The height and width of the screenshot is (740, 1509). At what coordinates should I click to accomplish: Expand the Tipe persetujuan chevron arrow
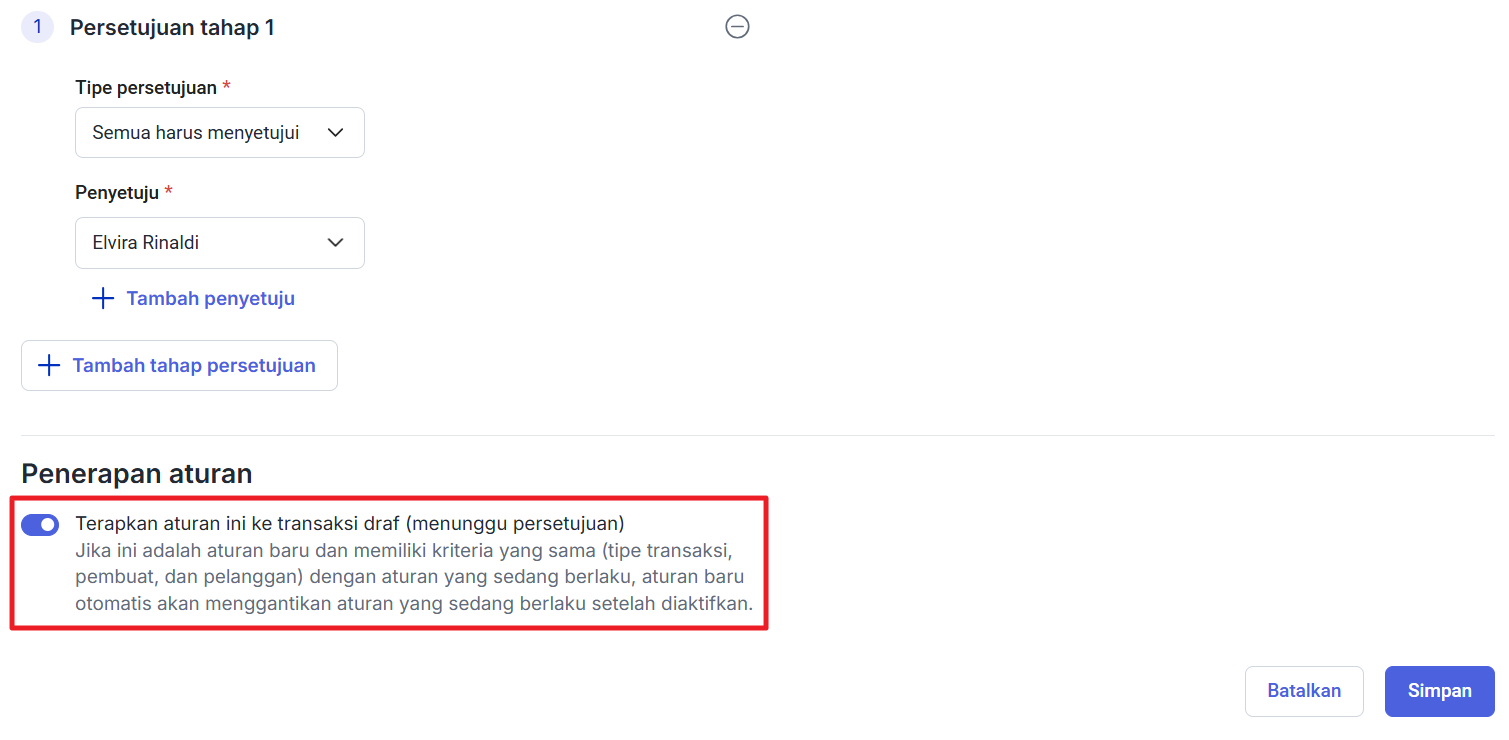coord(336,133)
